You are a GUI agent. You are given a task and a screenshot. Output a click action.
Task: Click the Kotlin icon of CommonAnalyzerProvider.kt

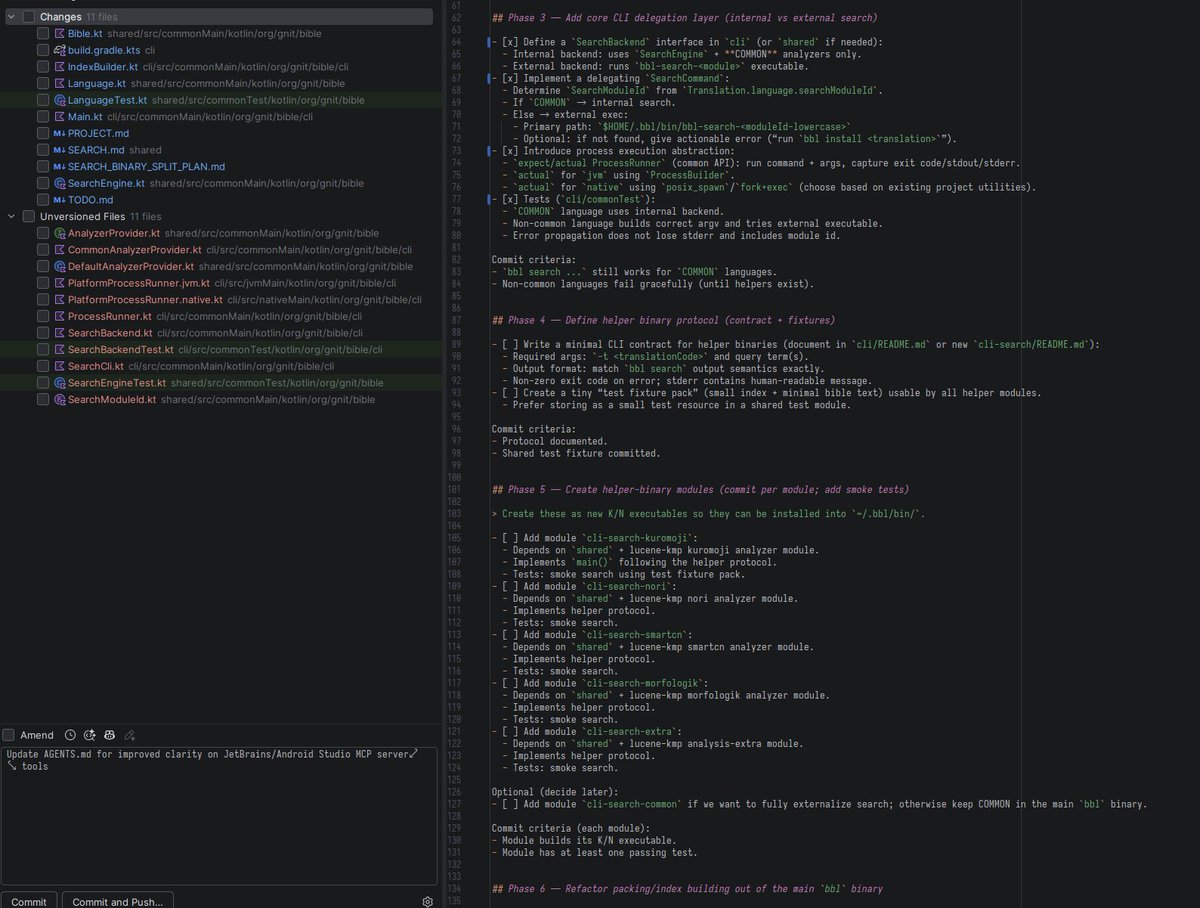coord(60,250)
